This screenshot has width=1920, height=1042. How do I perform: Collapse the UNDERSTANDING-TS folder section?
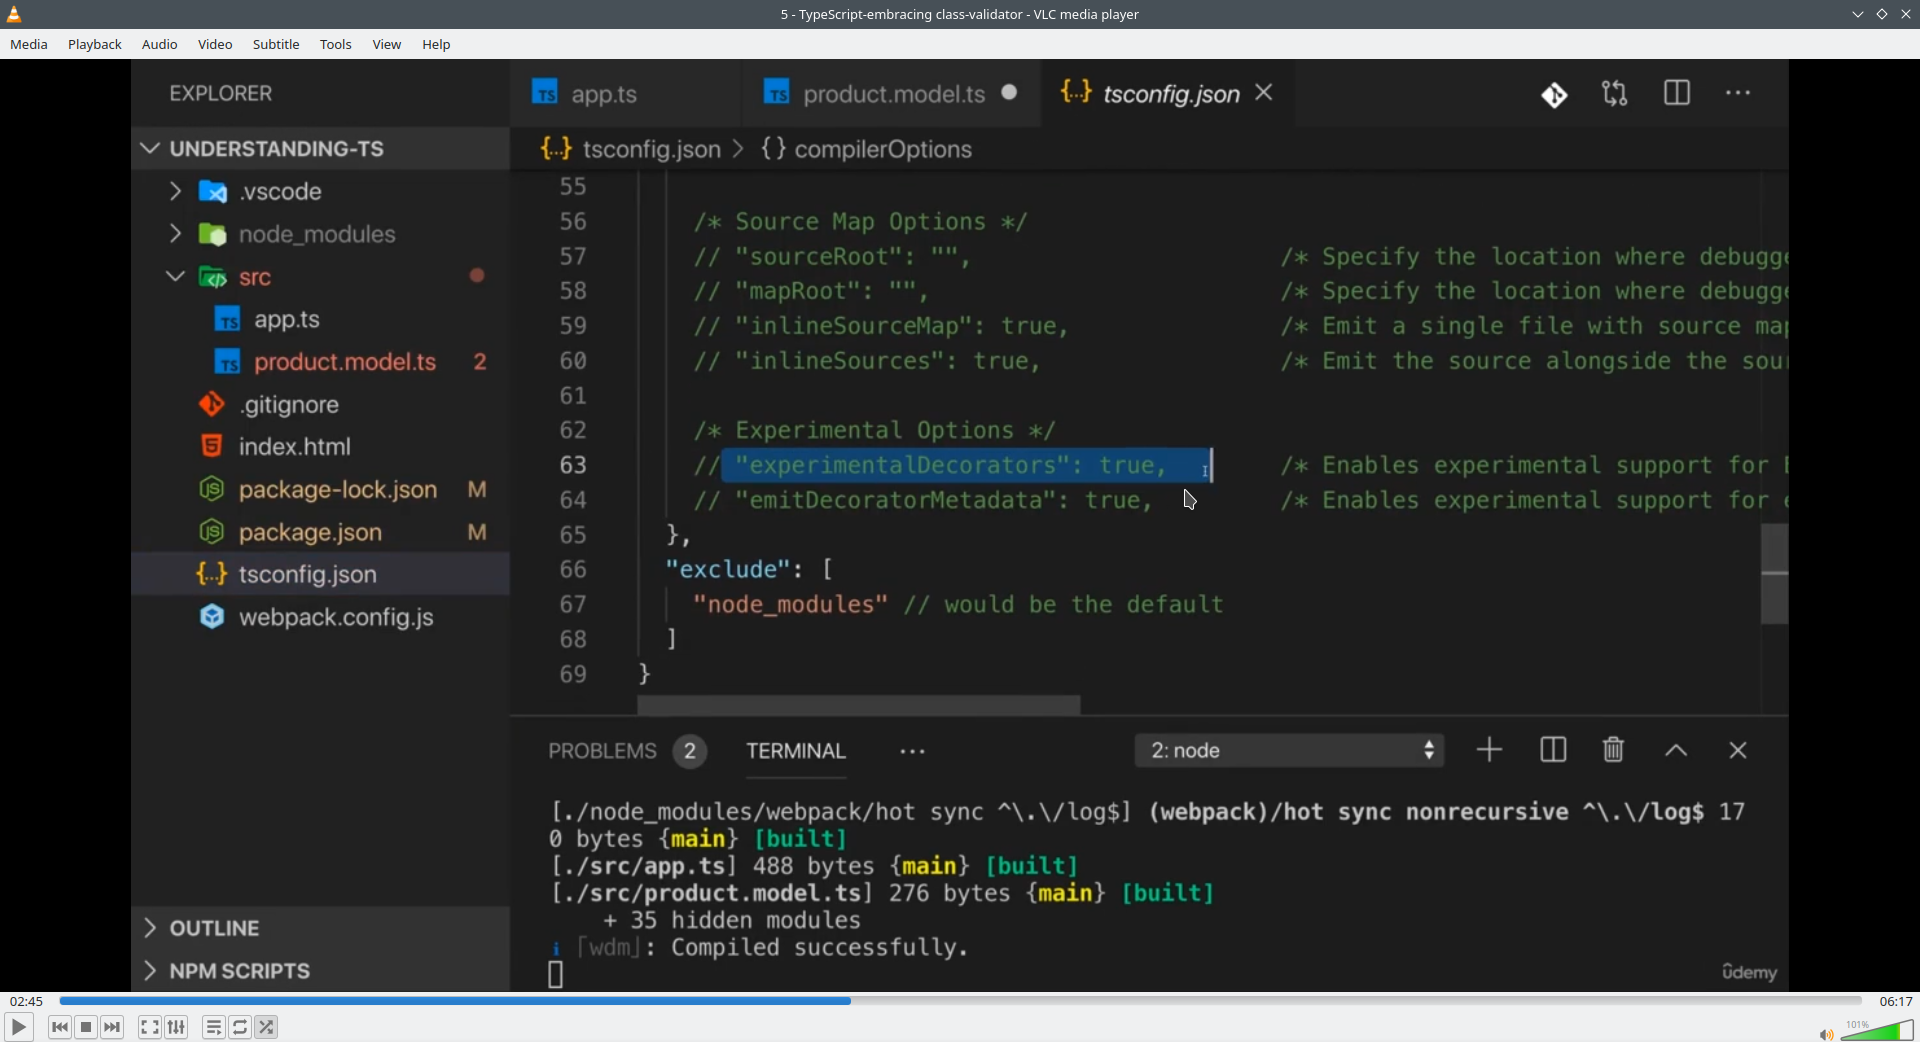tap(320, 148)
